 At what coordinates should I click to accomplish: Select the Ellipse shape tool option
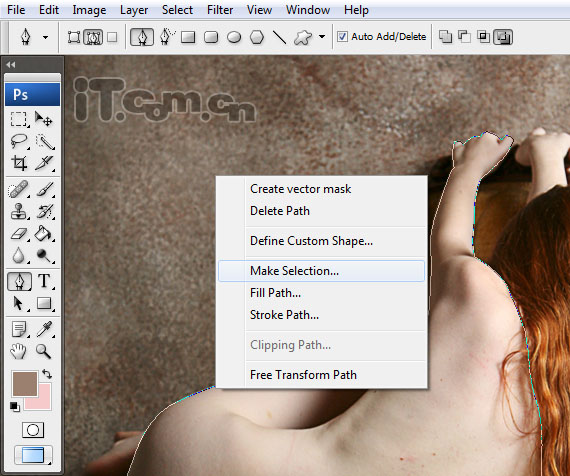[x=234, y=37]
